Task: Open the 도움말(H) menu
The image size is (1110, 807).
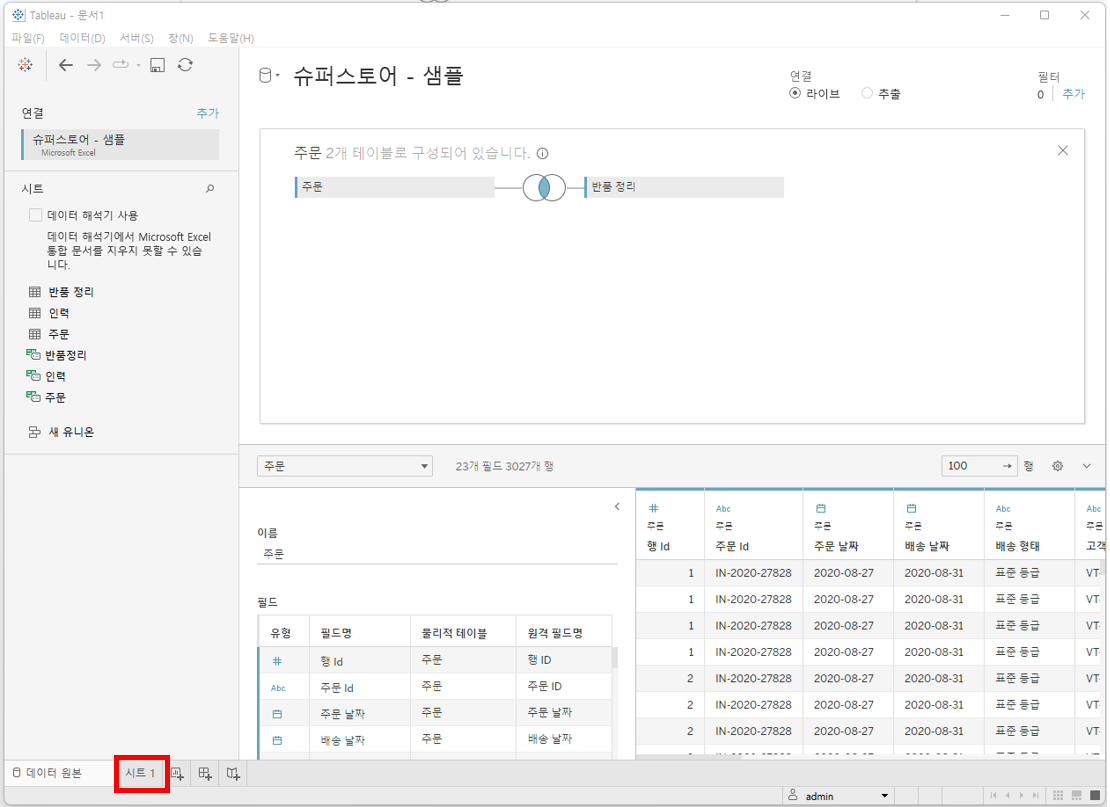Action: coord(231,38)
